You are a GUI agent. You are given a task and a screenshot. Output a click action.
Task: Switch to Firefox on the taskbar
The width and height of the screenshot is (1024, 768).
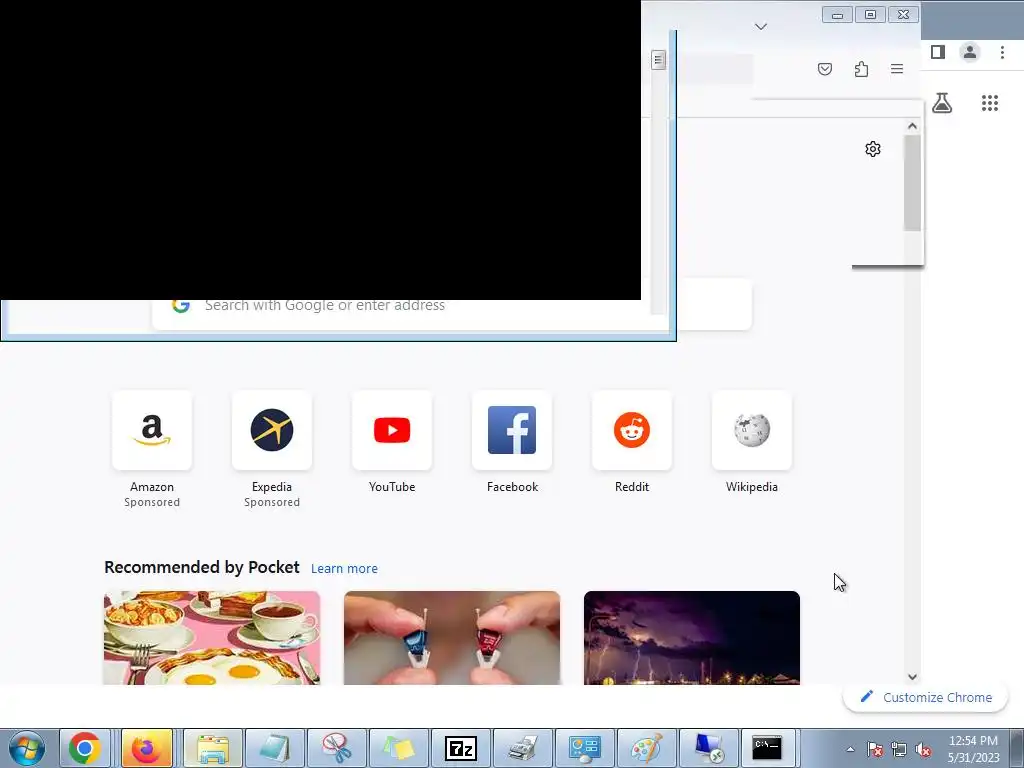pyautogui.click(x=146, y=748)
